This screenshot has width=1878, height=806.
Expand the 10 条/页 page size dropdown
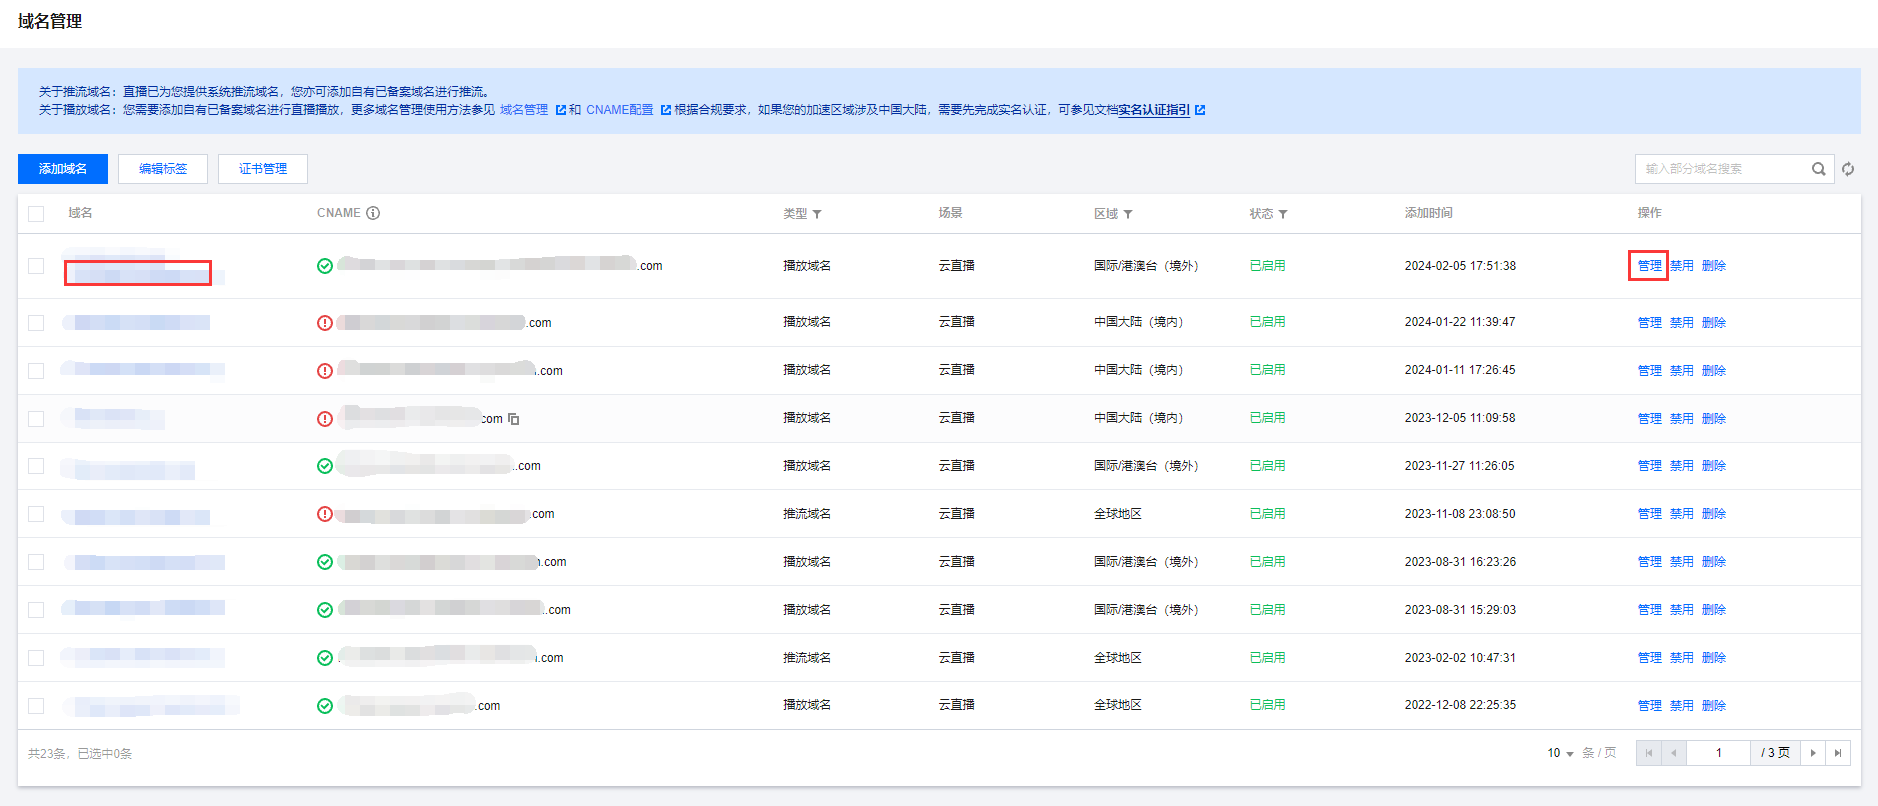tap(1561, 753)
